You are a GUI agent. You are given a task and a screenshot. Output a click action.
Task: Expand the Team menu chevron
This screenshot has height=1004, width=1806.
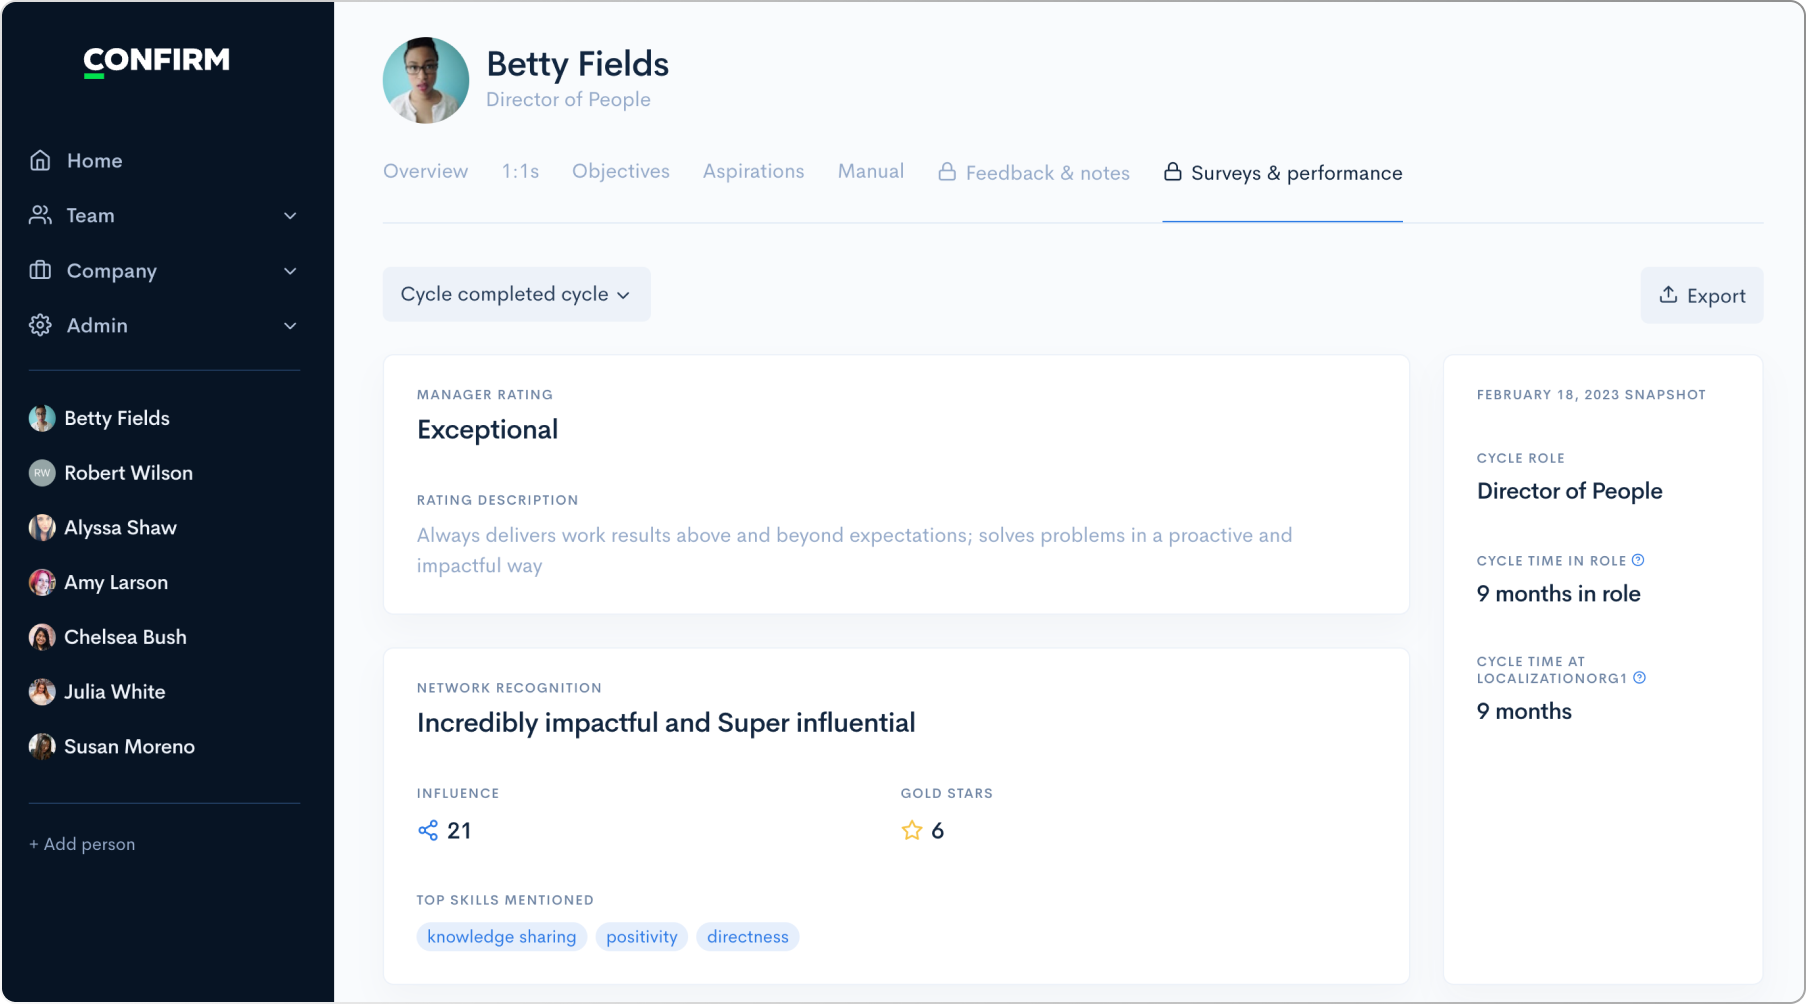(x=290, y=216)
